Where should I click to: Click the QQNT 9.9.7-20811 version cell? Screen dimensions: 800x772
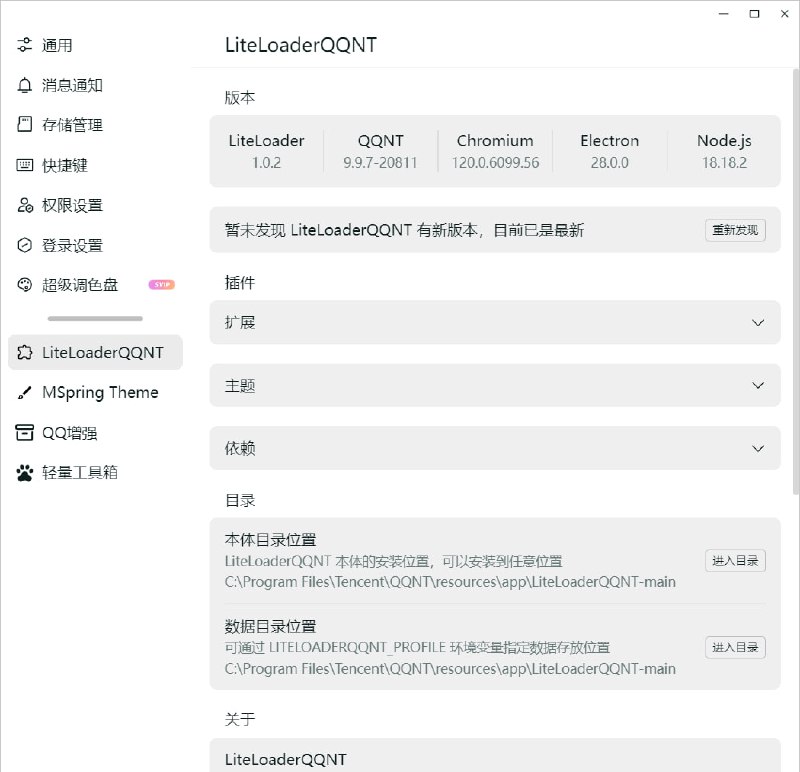(381, 151)
